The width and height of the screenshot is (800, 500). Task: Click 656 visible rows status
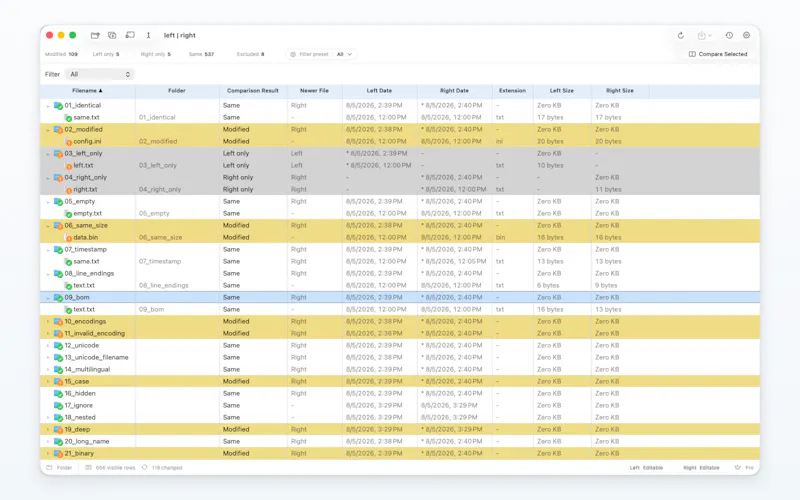pyautogui.click(x=110, y=468)
